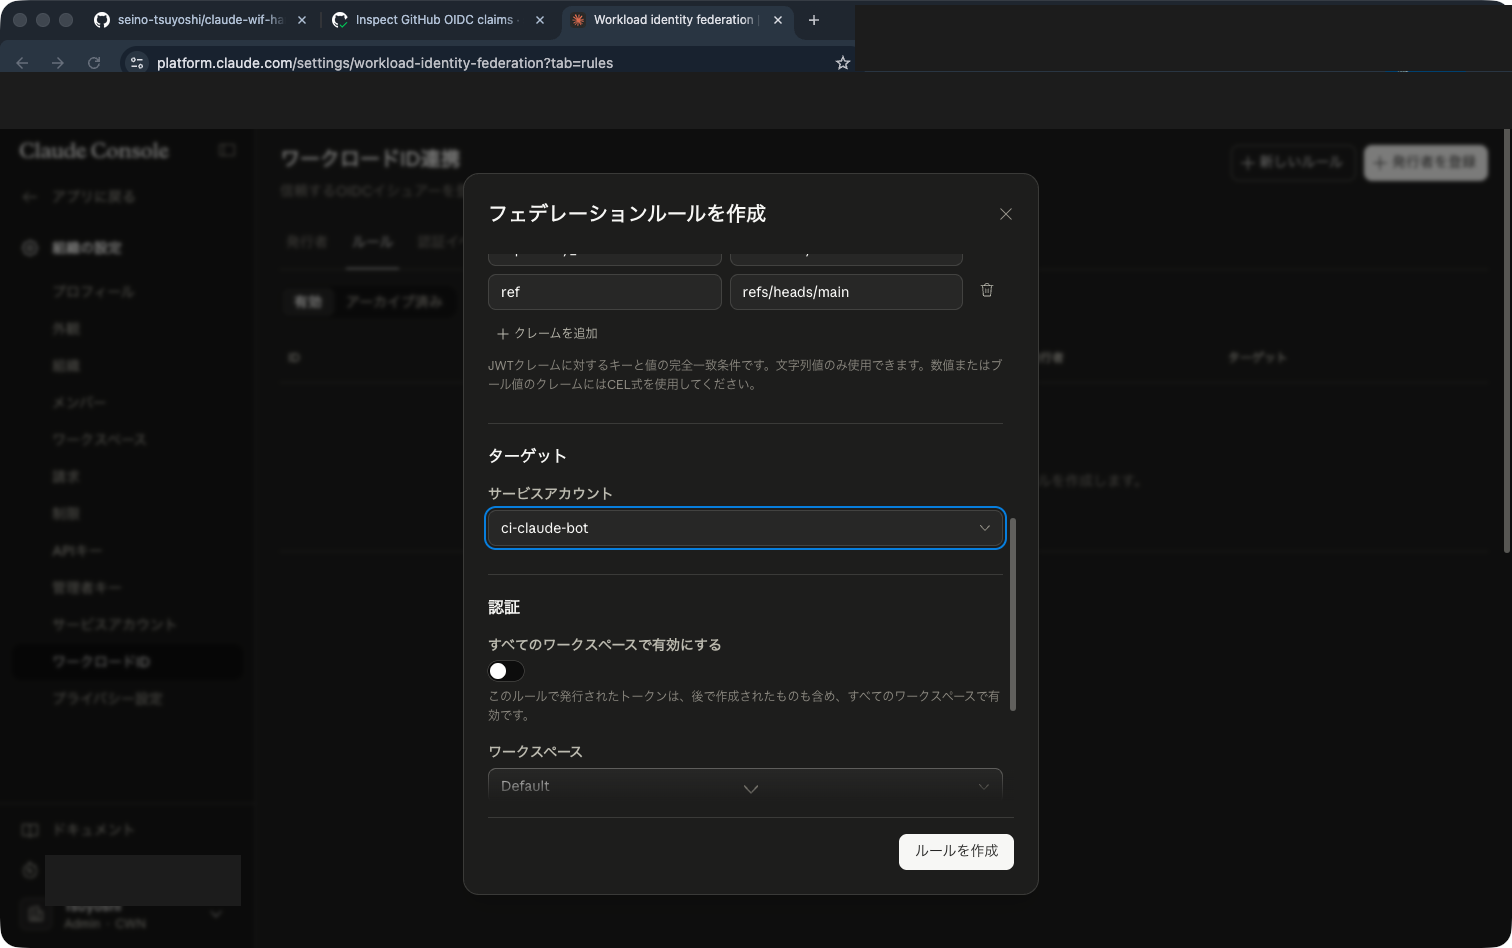Close the seino-tsuyoshi/claude-wif tab
Image resolution: width=1512 pixels, height=948 pixels.
[x=302, y=20]
